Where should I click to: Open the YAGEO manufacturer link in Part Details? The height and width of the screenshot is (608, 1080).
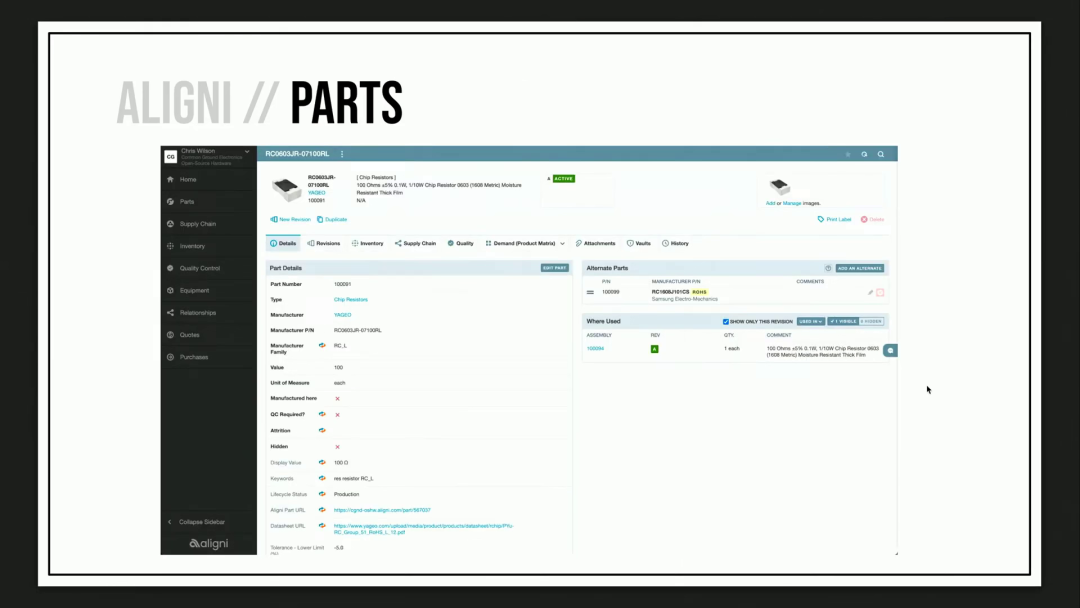342,315
